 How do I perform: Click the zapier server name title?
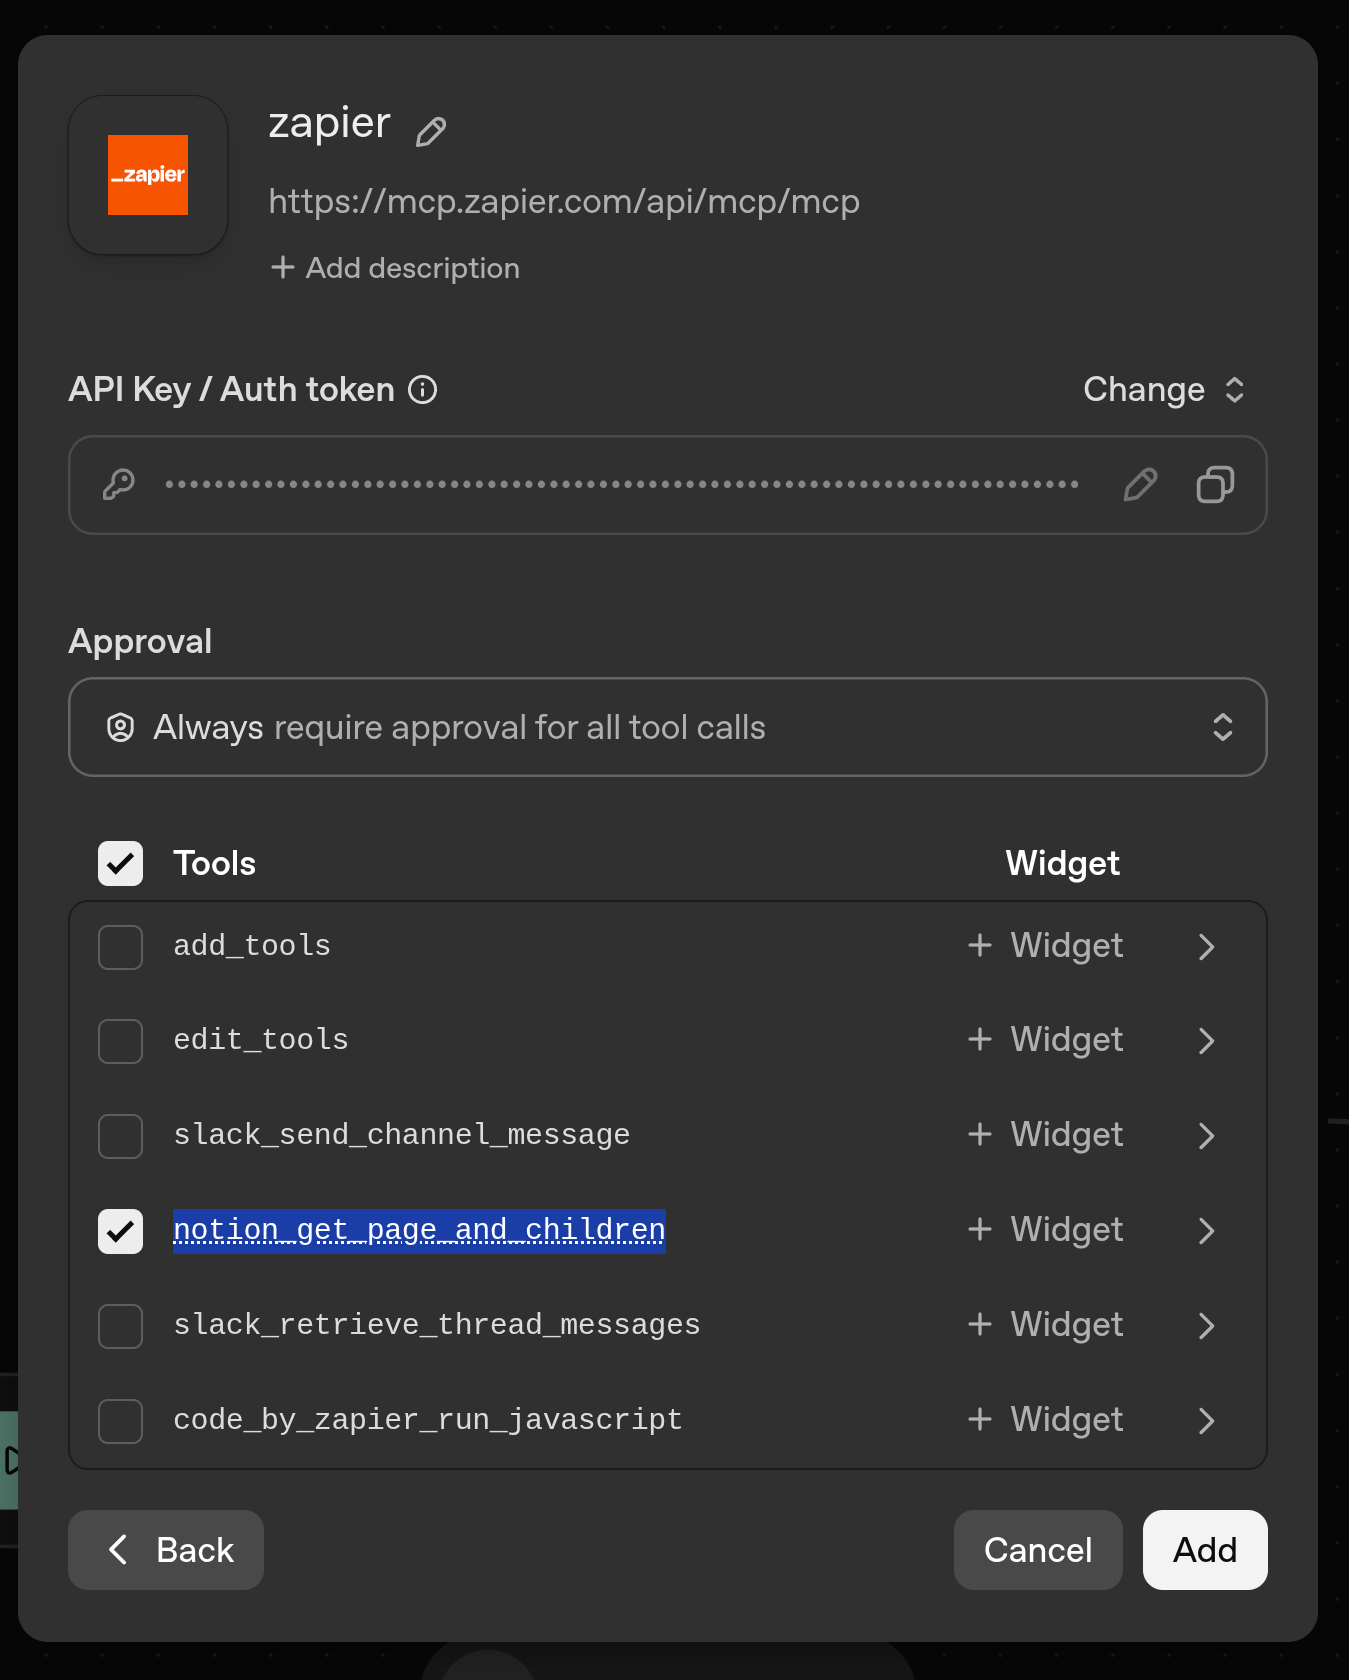(329, 123)
